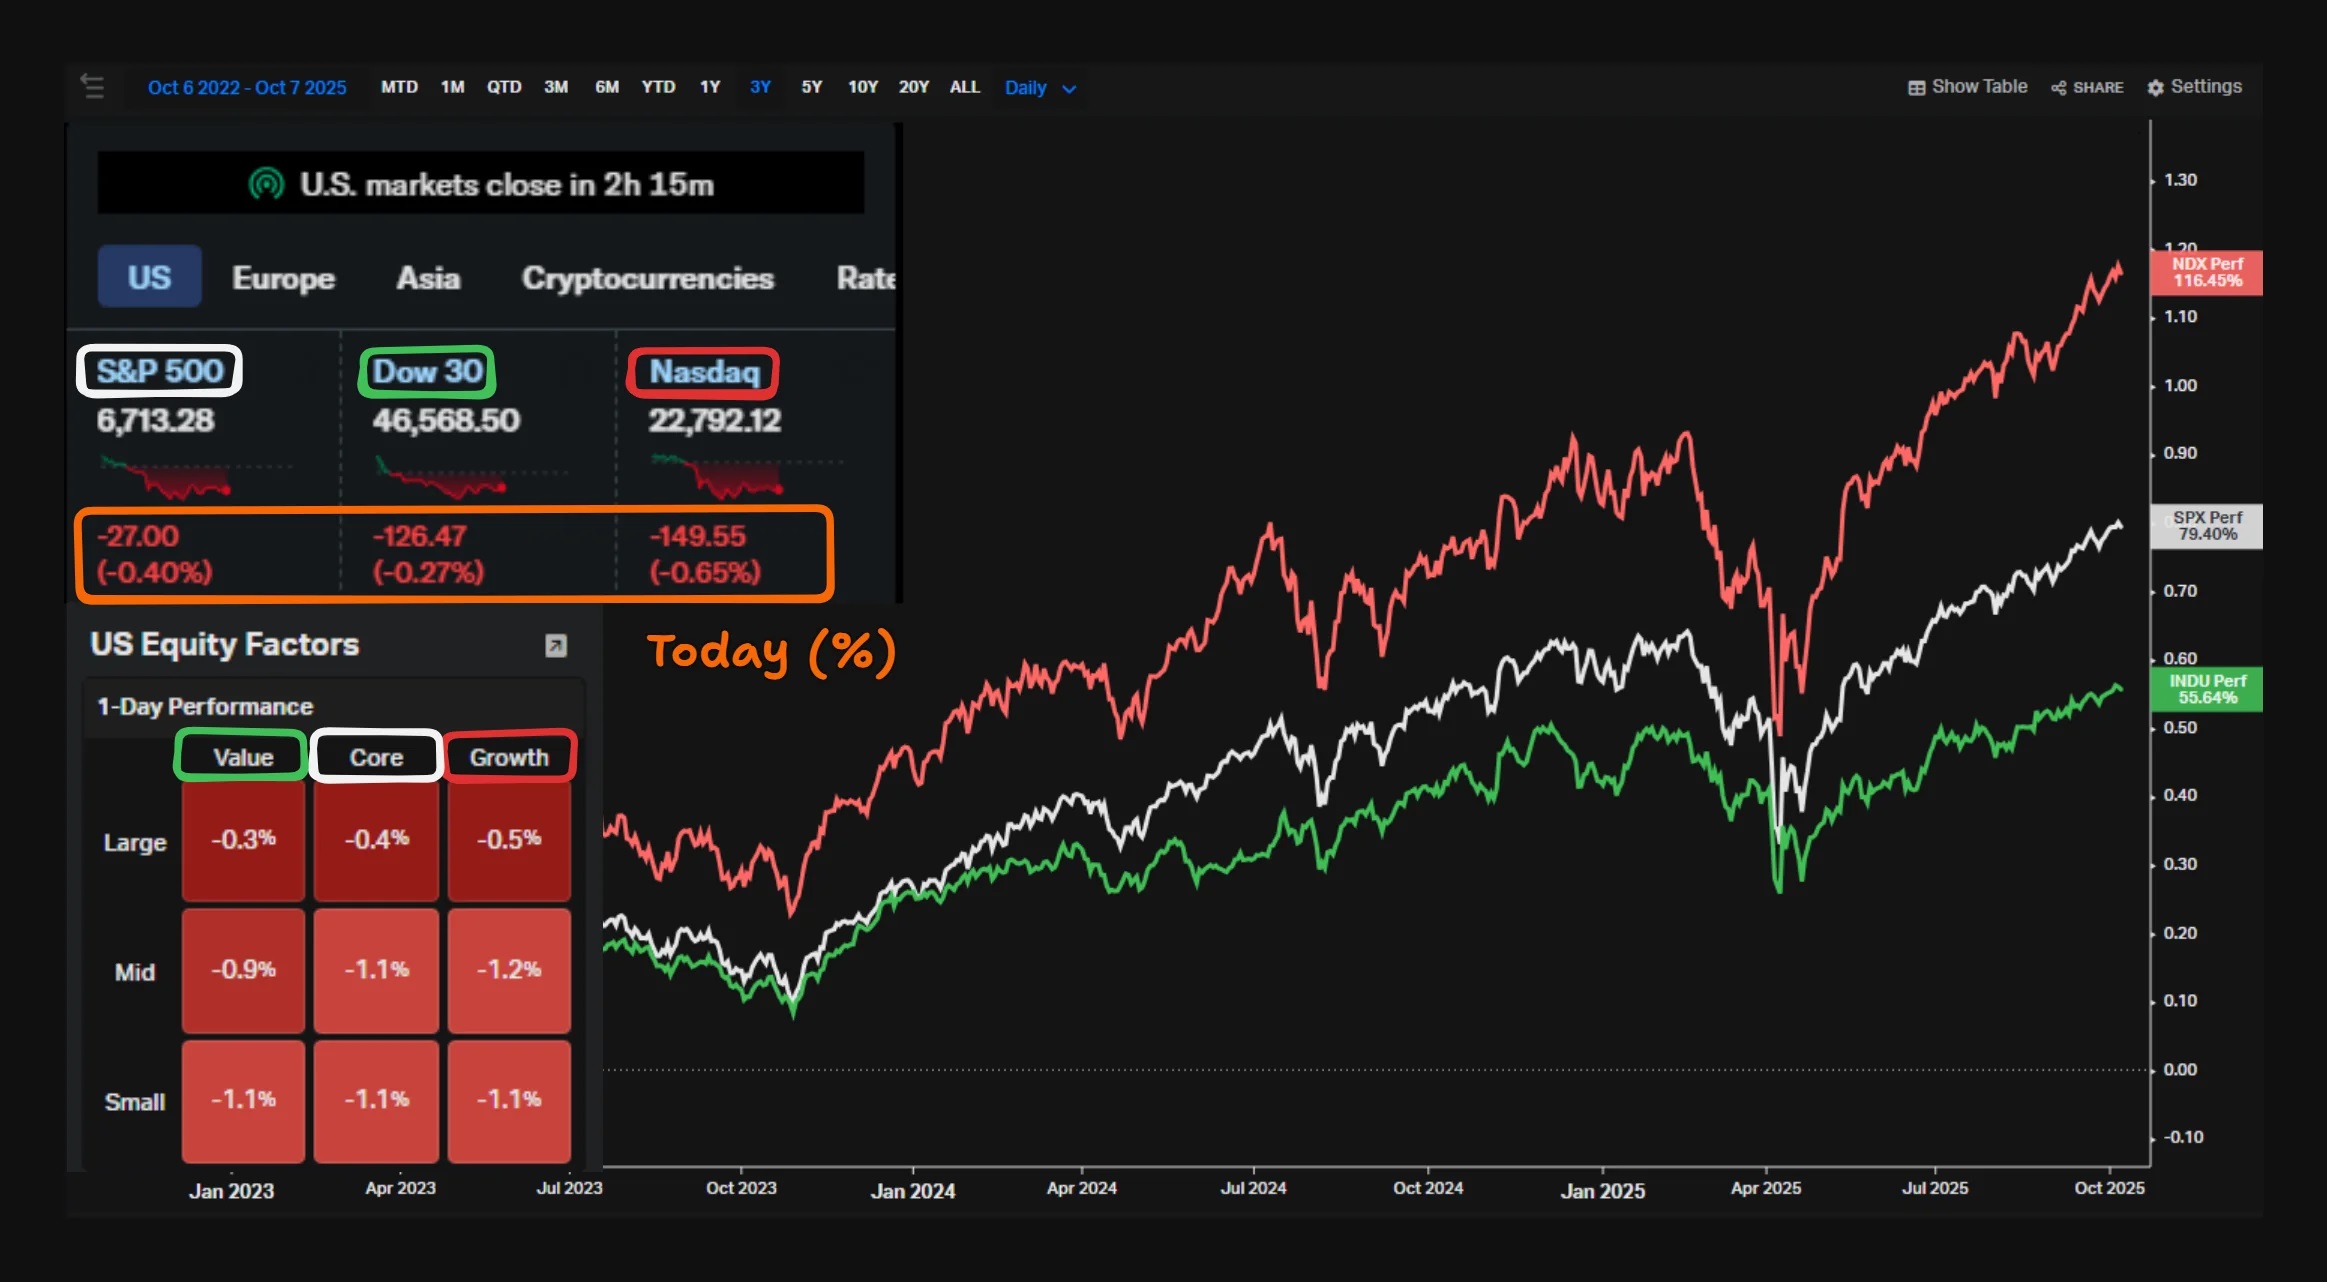Viewport: 2327px width, 1282px height.
Task: Click the Small Growth heatmap cell
Action: (x=509, y=1100)
